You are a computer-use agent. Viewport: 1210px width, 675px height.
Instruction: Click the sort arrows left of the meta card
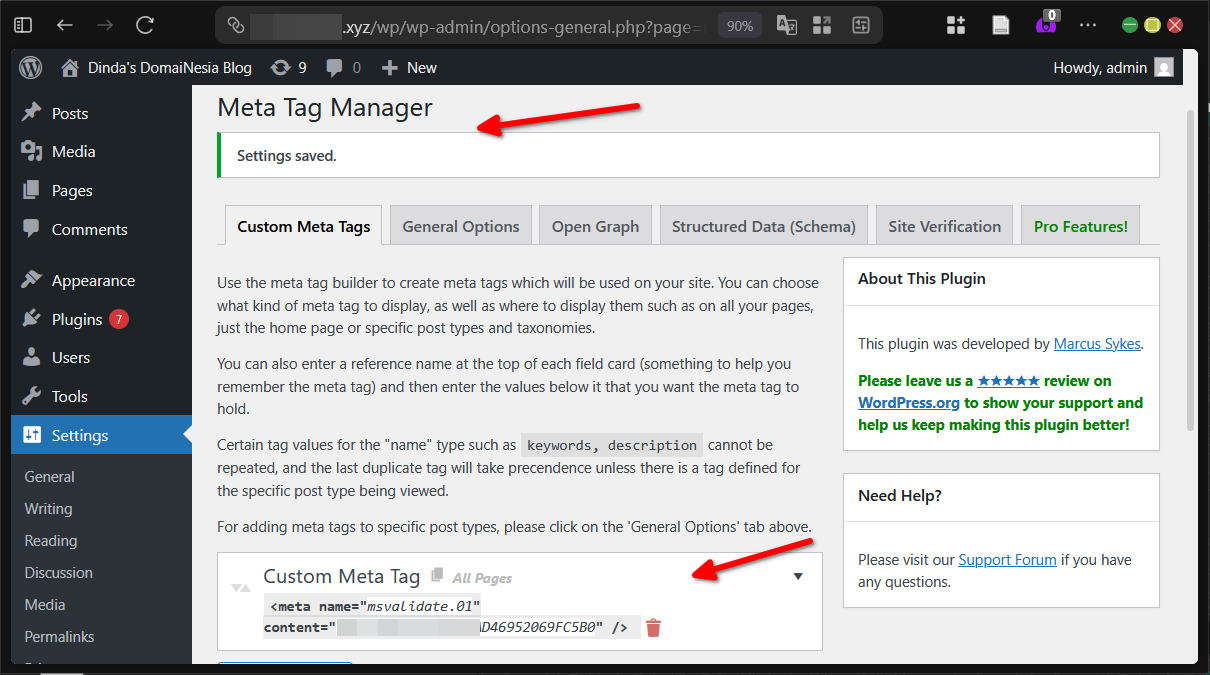(x=240, y=590)
